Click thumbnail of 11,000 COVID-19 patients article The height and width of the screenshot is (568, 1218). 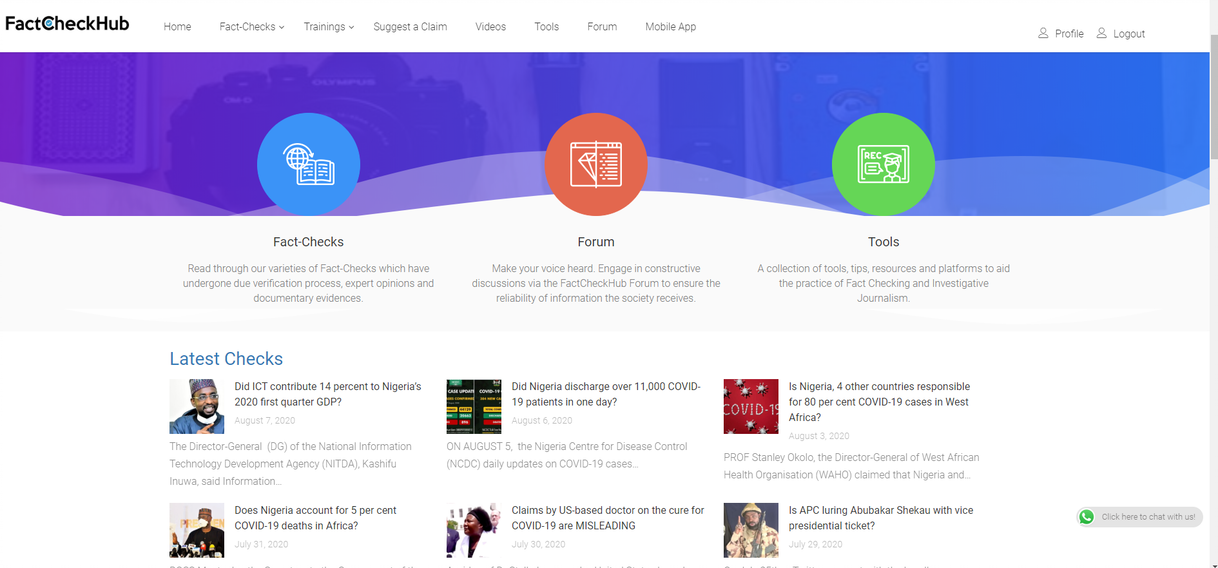(474, 406)
